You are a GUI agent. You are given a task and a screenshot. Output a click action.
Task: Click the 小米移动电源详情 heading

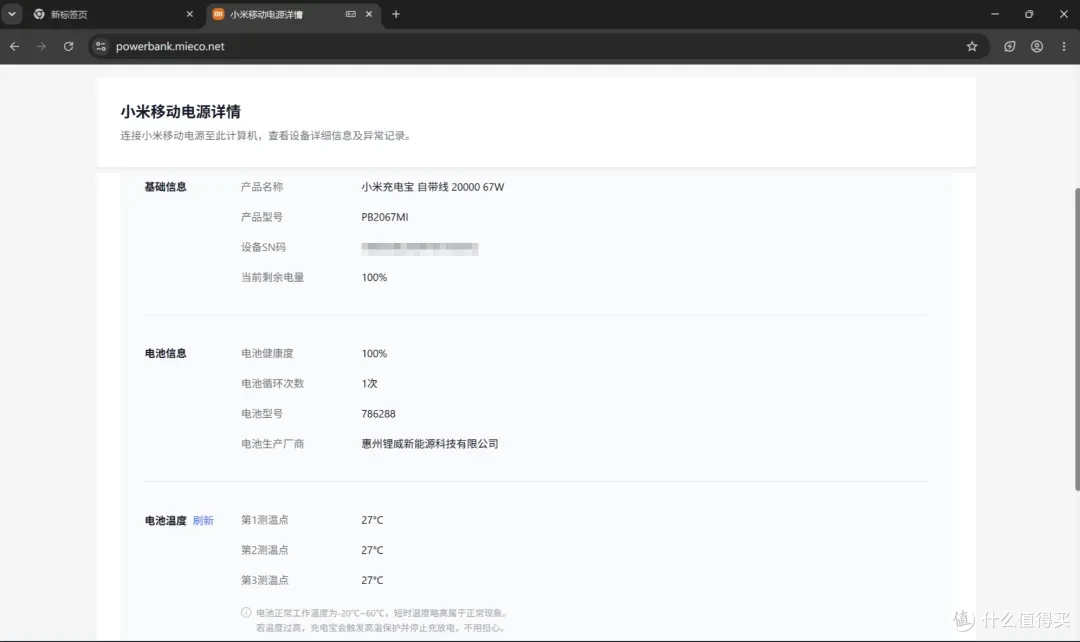click(x=180, y=112)
